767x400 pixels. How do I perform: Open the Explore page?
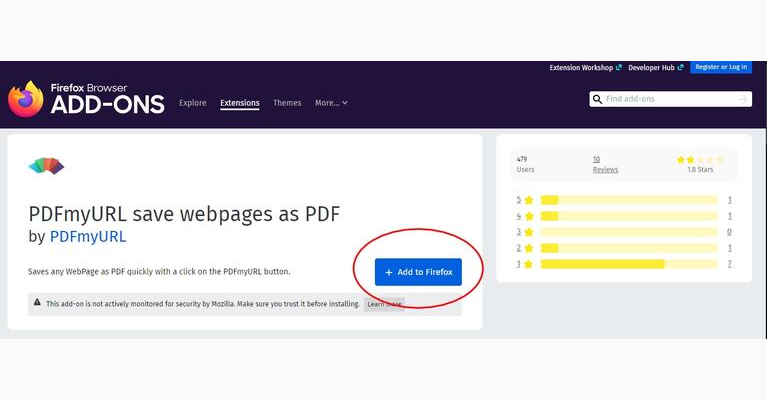193,103
